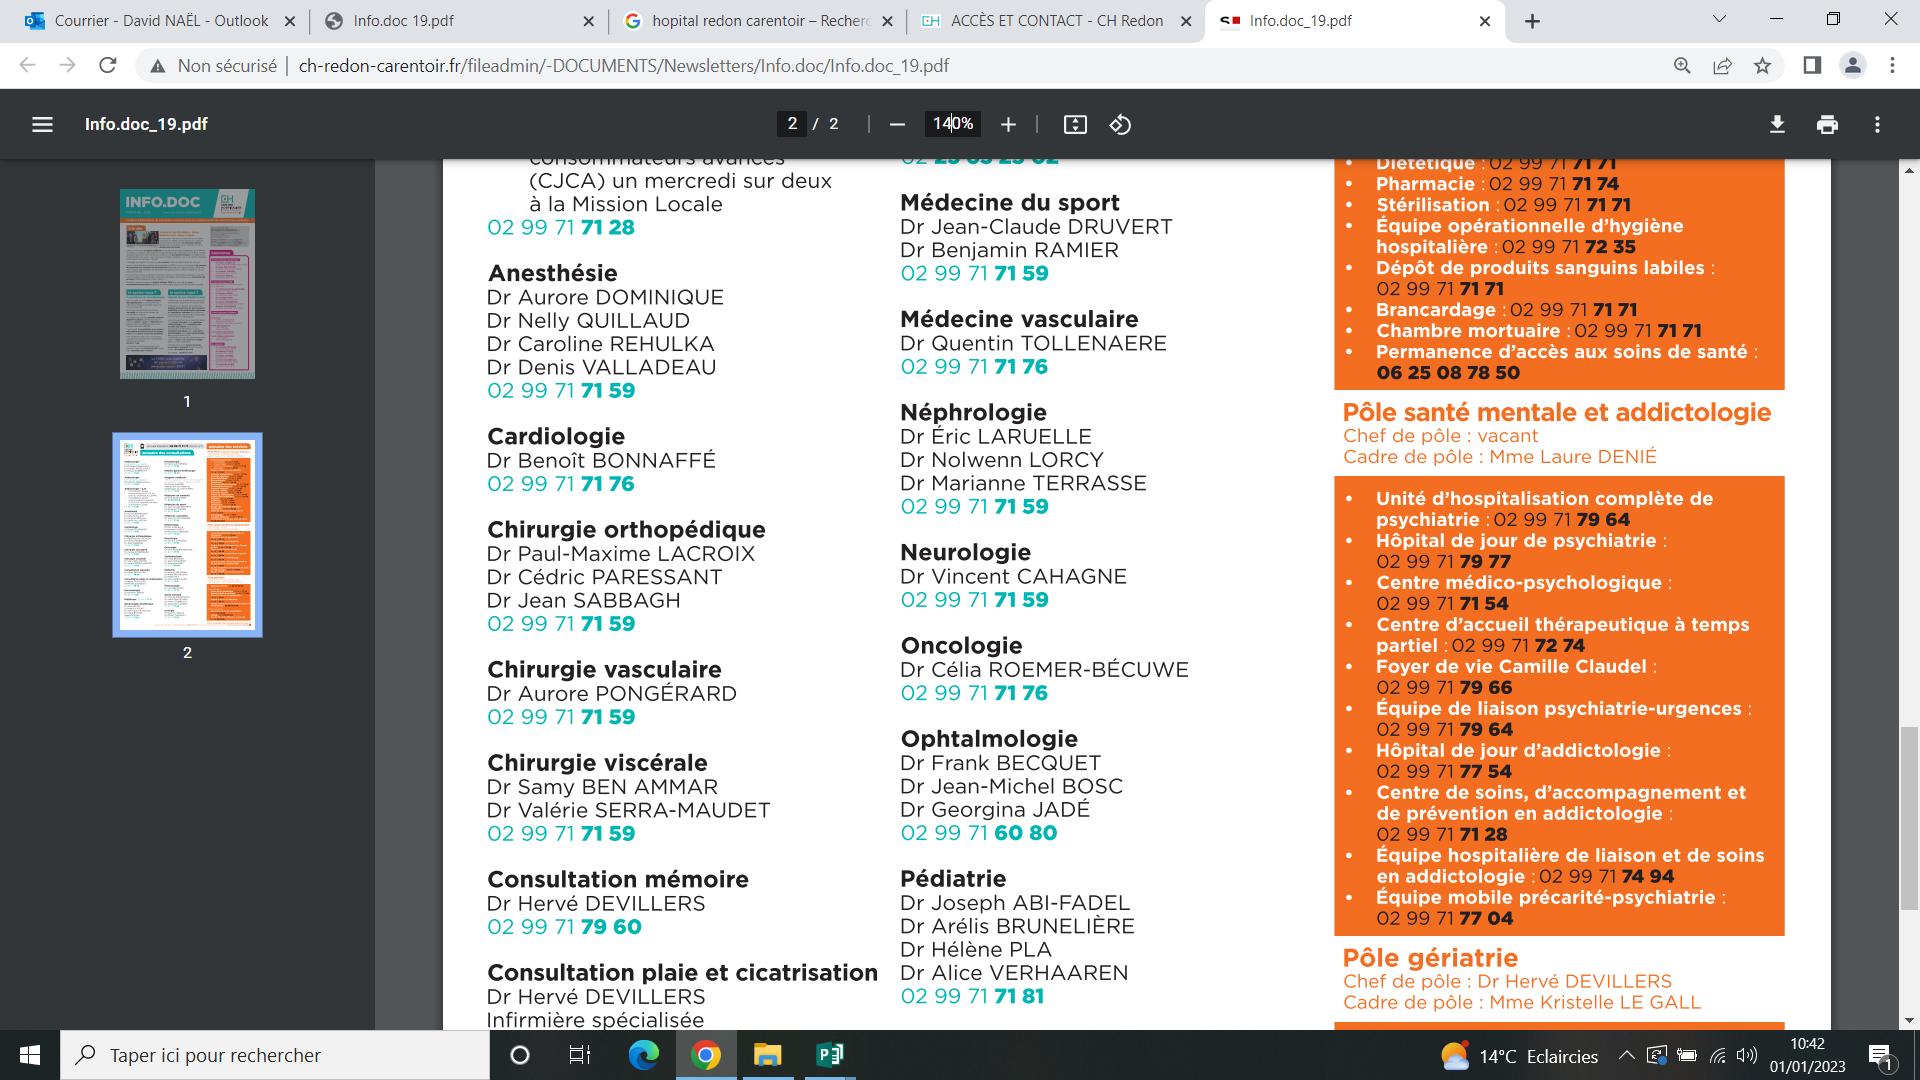Viewport: 1920px width, 1080px height.
Task: Open a new browser tab
Action: (x=1532, y=21)
